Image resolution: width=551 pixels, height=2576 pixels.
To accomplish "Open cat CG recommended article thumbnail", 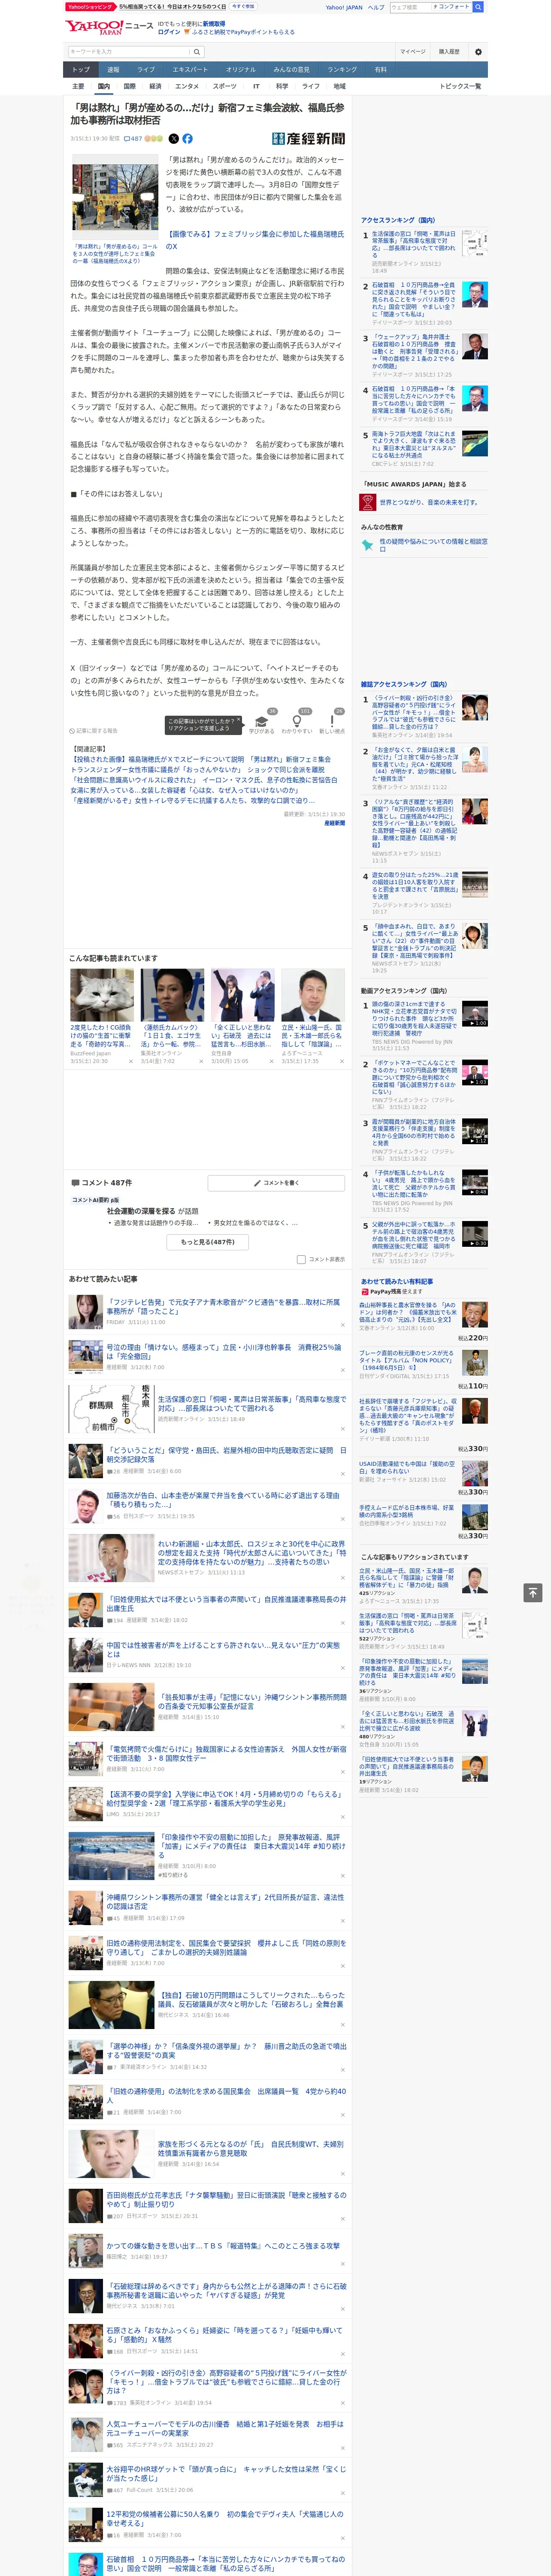I will [102, 995].
